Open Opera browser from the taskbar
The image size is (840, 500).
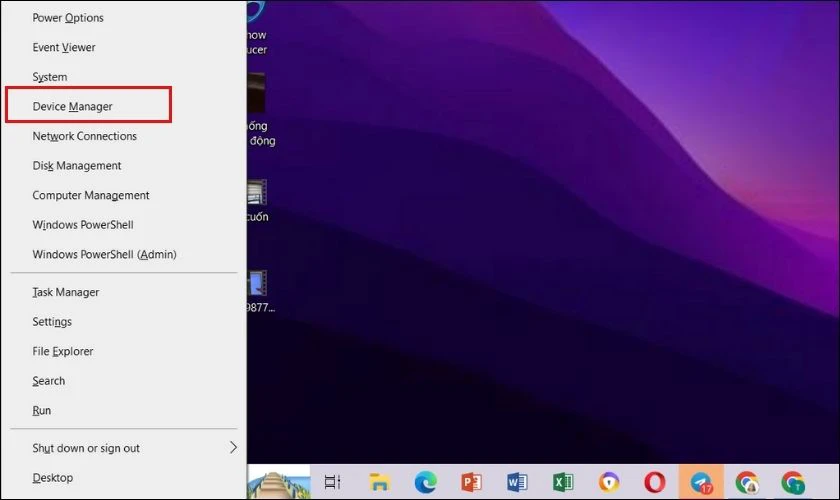pos(655,482)
